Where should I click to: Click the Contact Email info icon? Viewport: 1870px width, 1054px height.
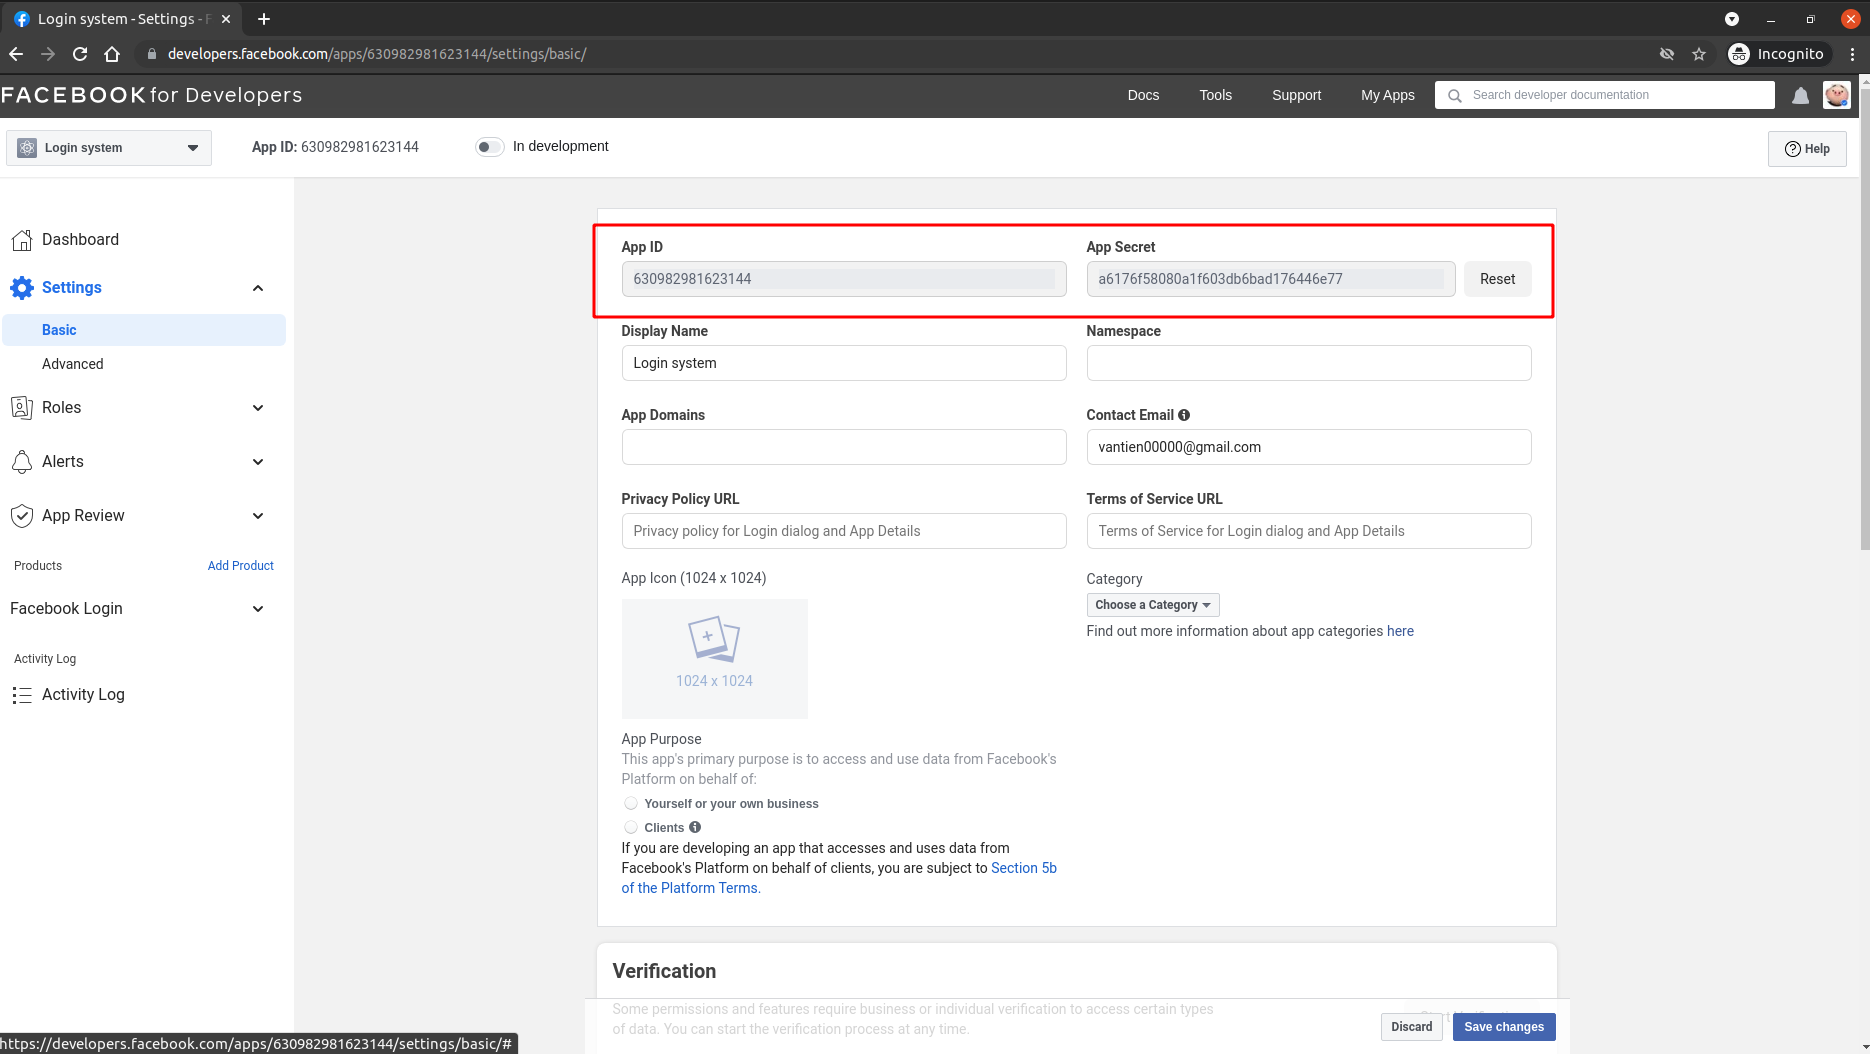pos(1184,415)
